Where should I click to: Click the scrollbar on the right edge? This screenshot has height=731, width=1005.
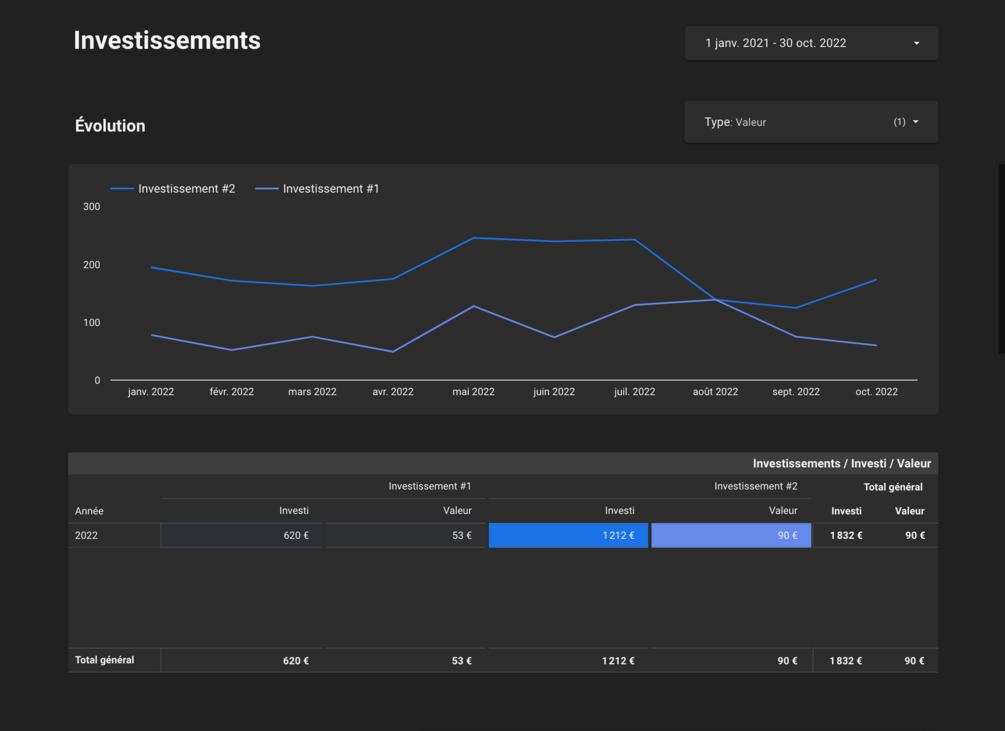point(1001,259)
